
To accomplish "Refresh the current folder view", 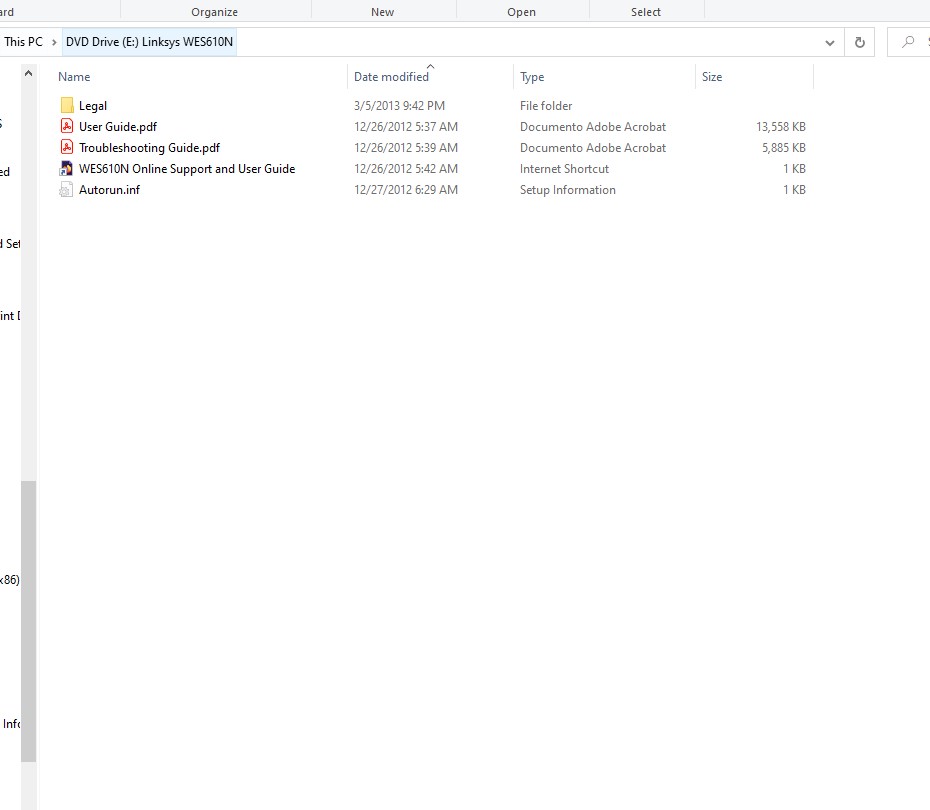I will click(x=859, y=42).
